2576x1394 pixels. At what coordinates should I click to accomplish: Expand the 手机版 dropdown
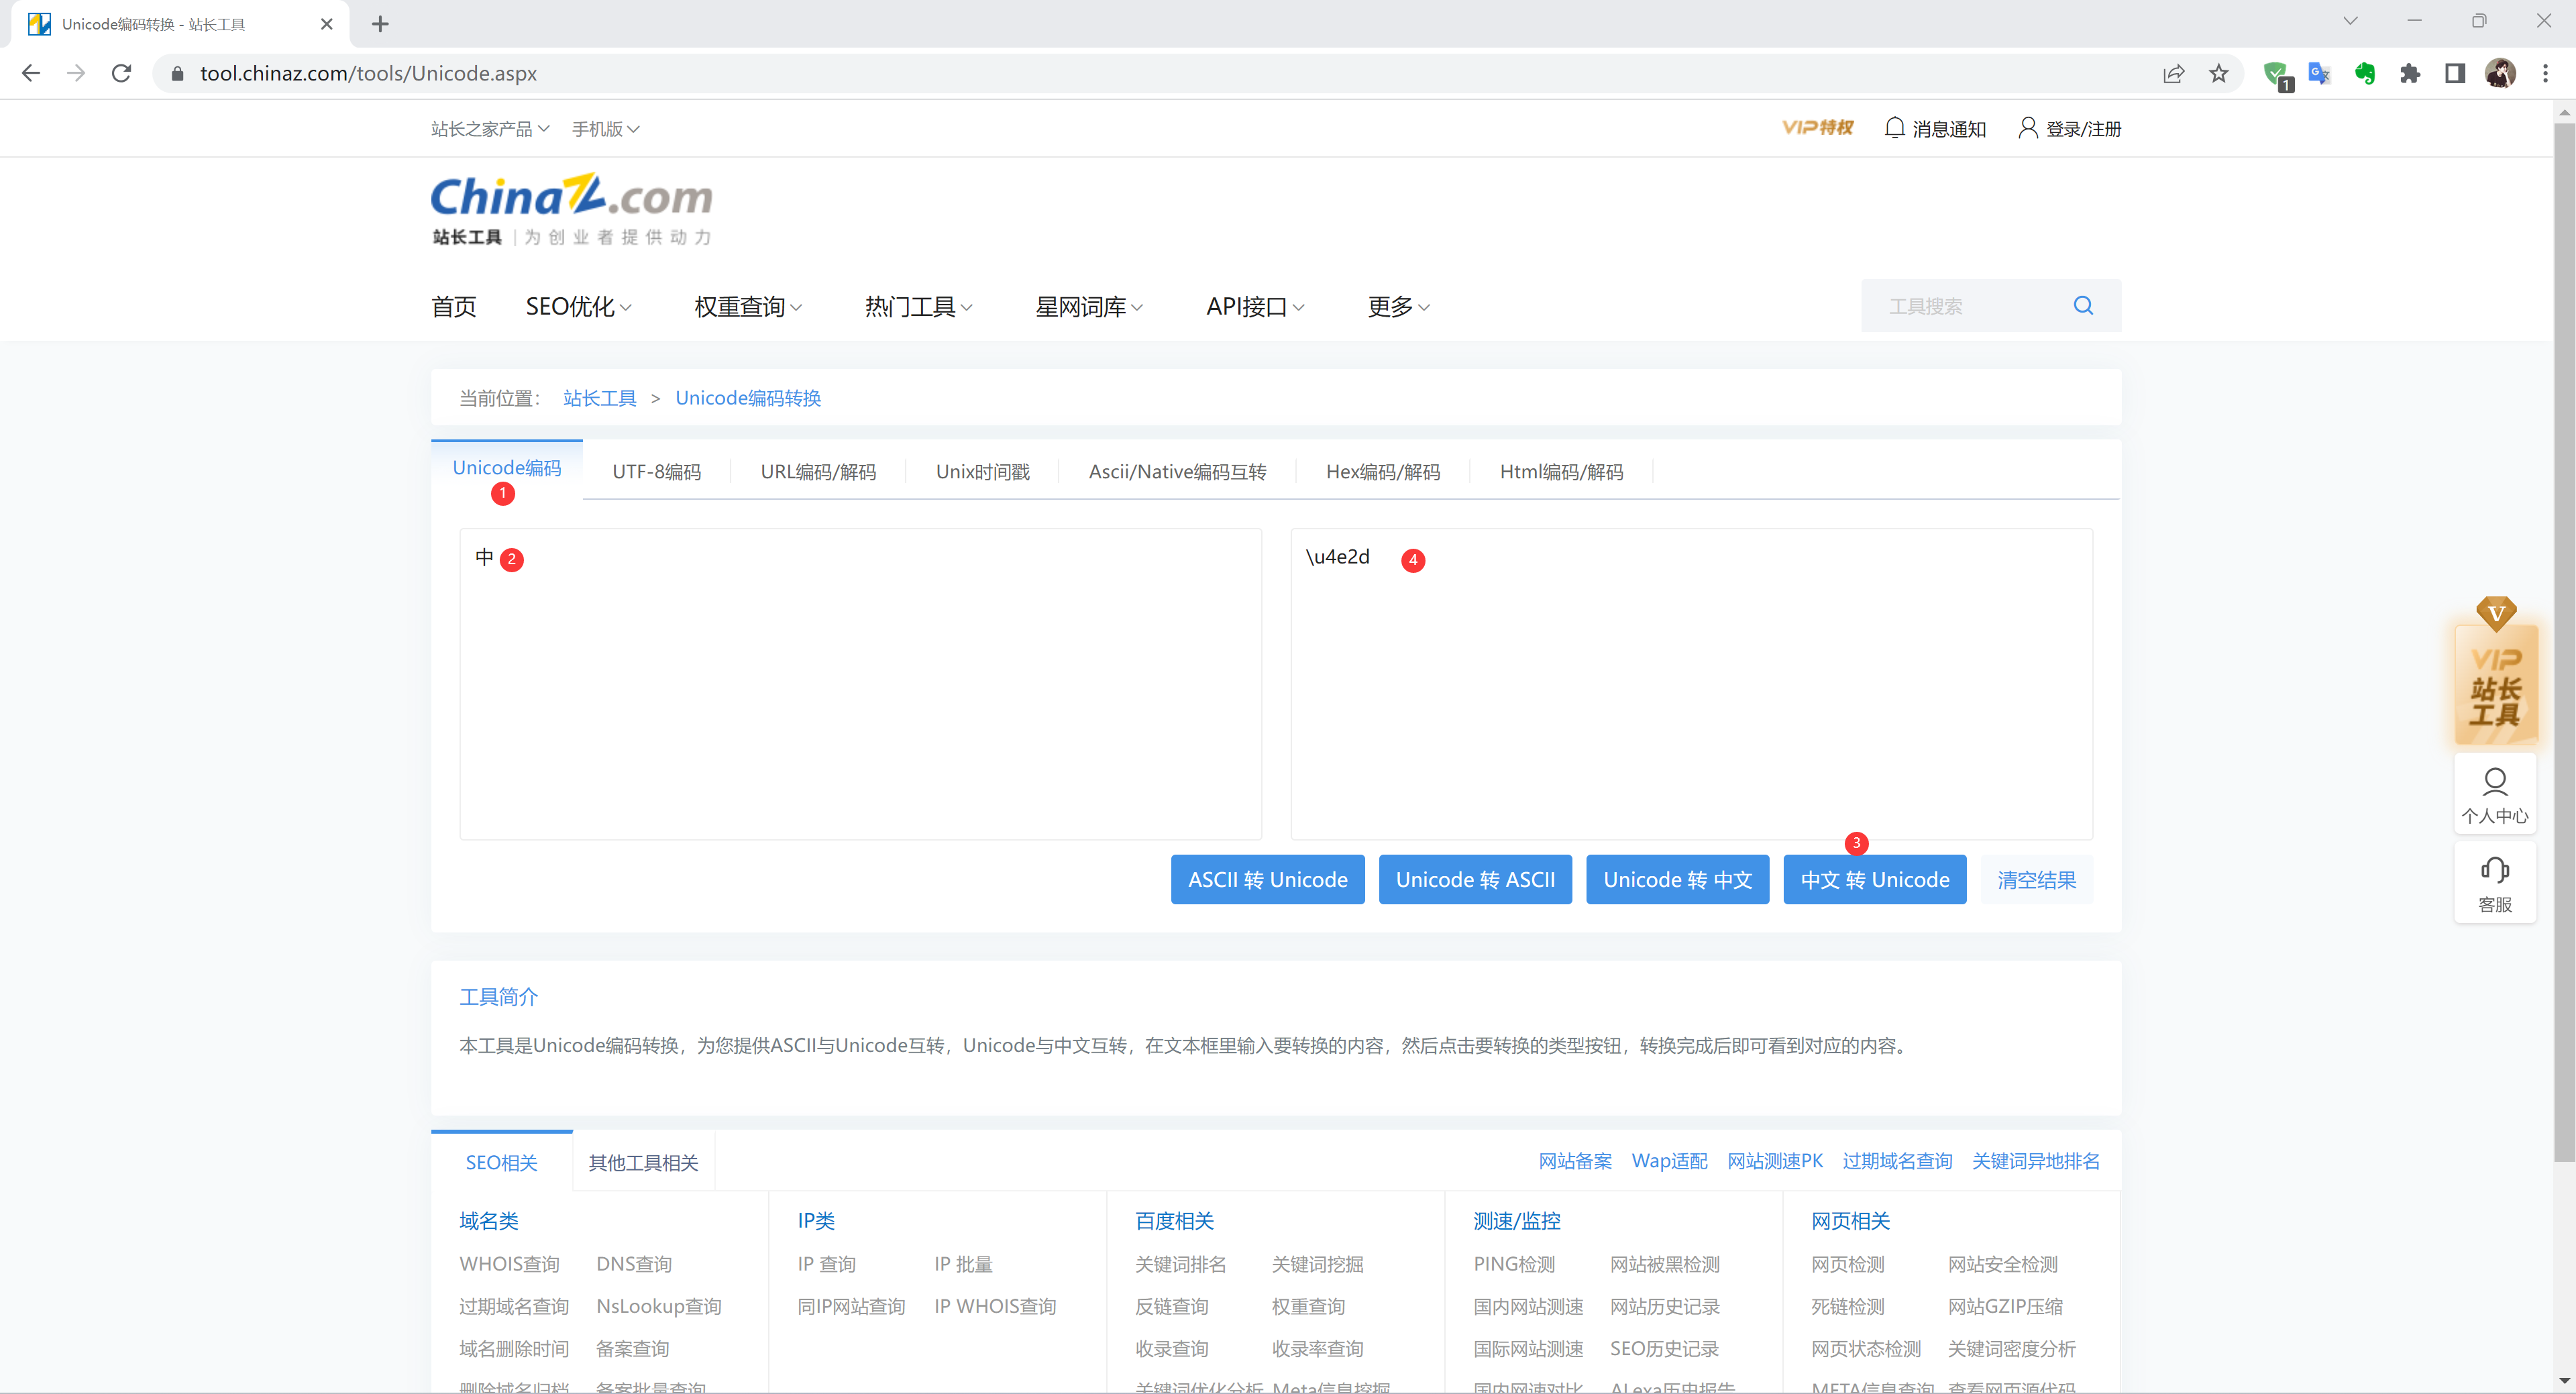pyautogui.click(x=605, y=129)
